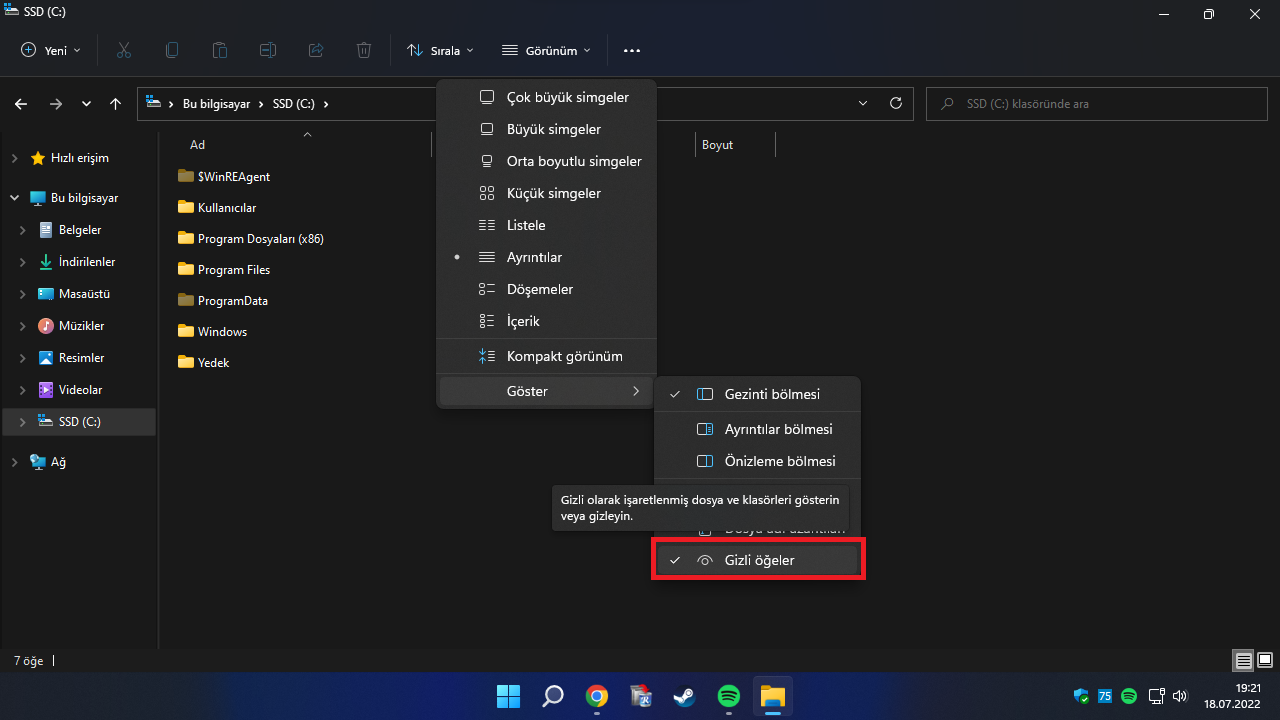Switch to large thumbnails view in status bar
This screenshot has width=1280, height=720.
tap(1264, 660)
